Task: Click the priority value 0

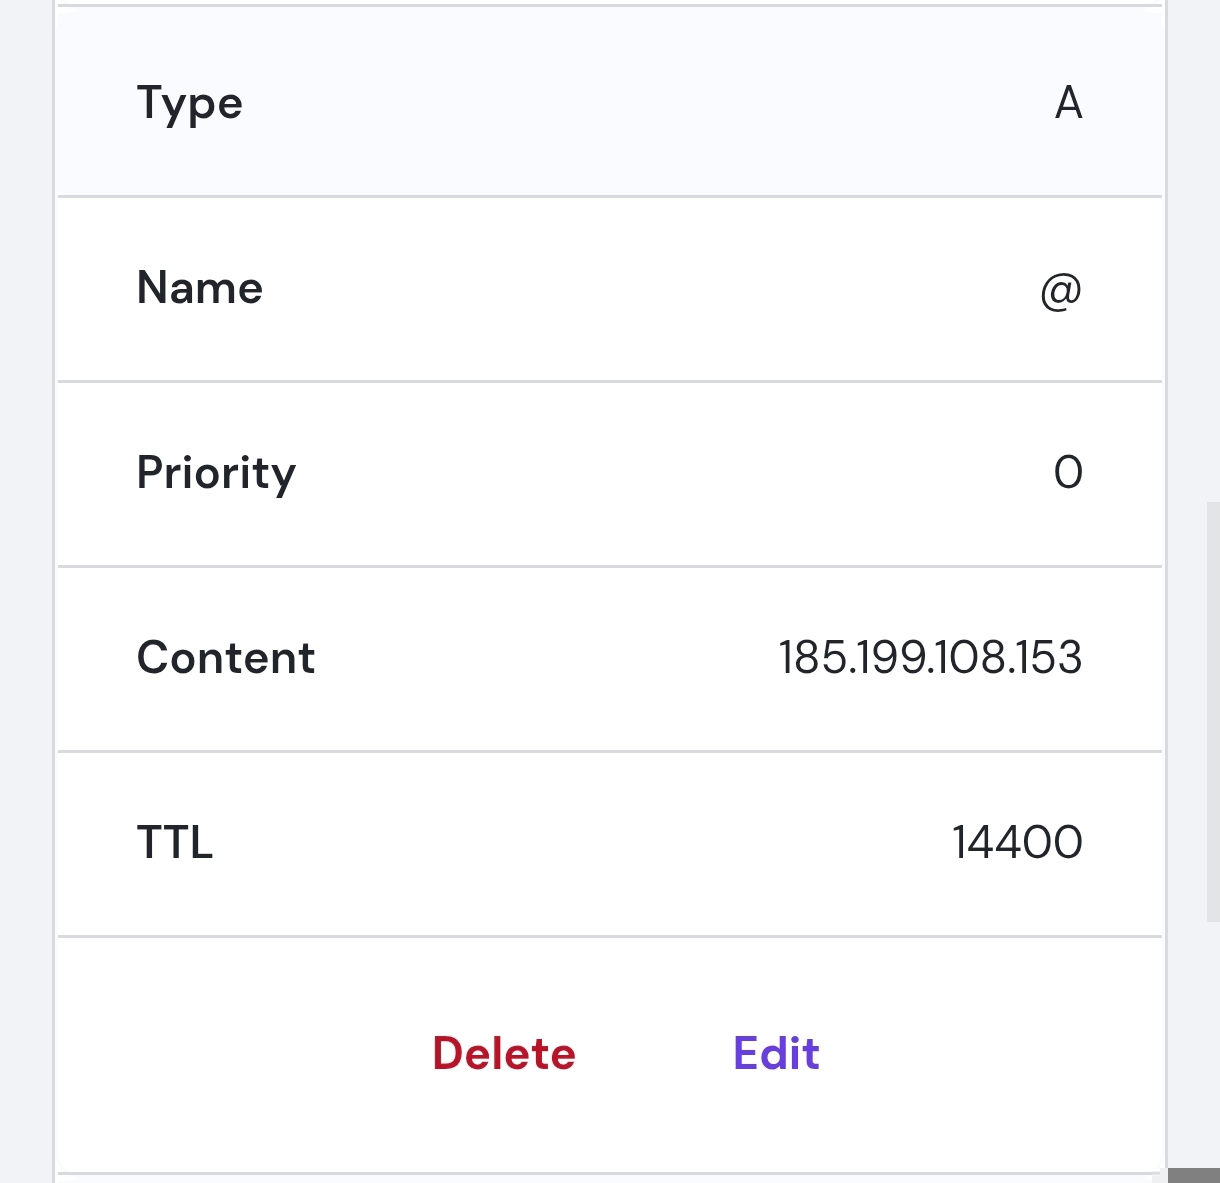Action: coord(1068,473)
